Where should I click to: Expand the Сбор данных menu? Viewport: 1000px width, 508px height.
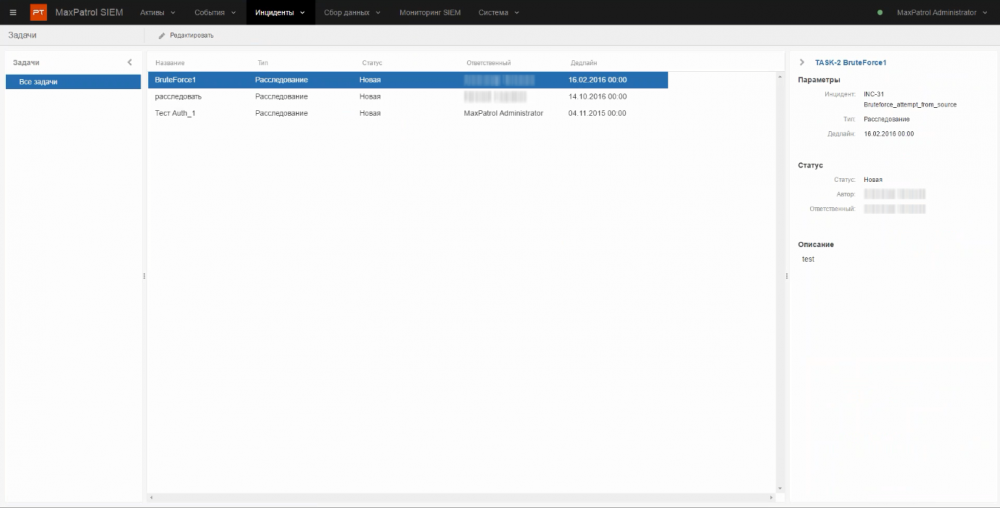pyautogui.click(x=352, y=12)
